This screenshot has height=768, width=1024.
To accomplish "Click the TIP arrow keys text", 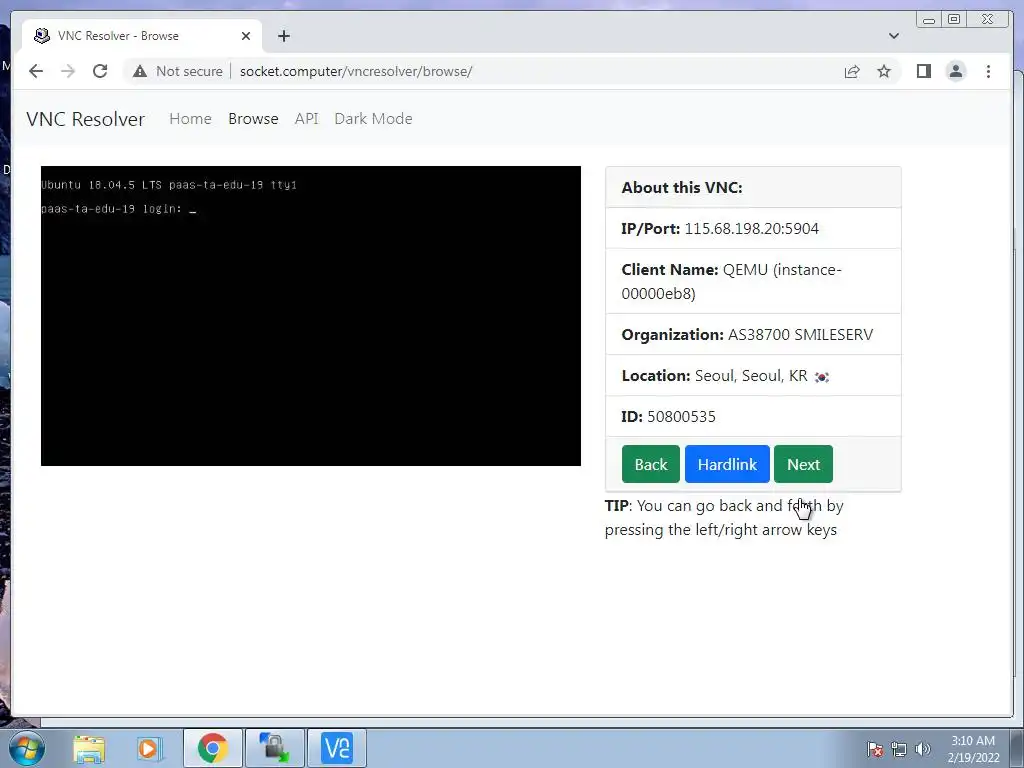I will point(724,517).
